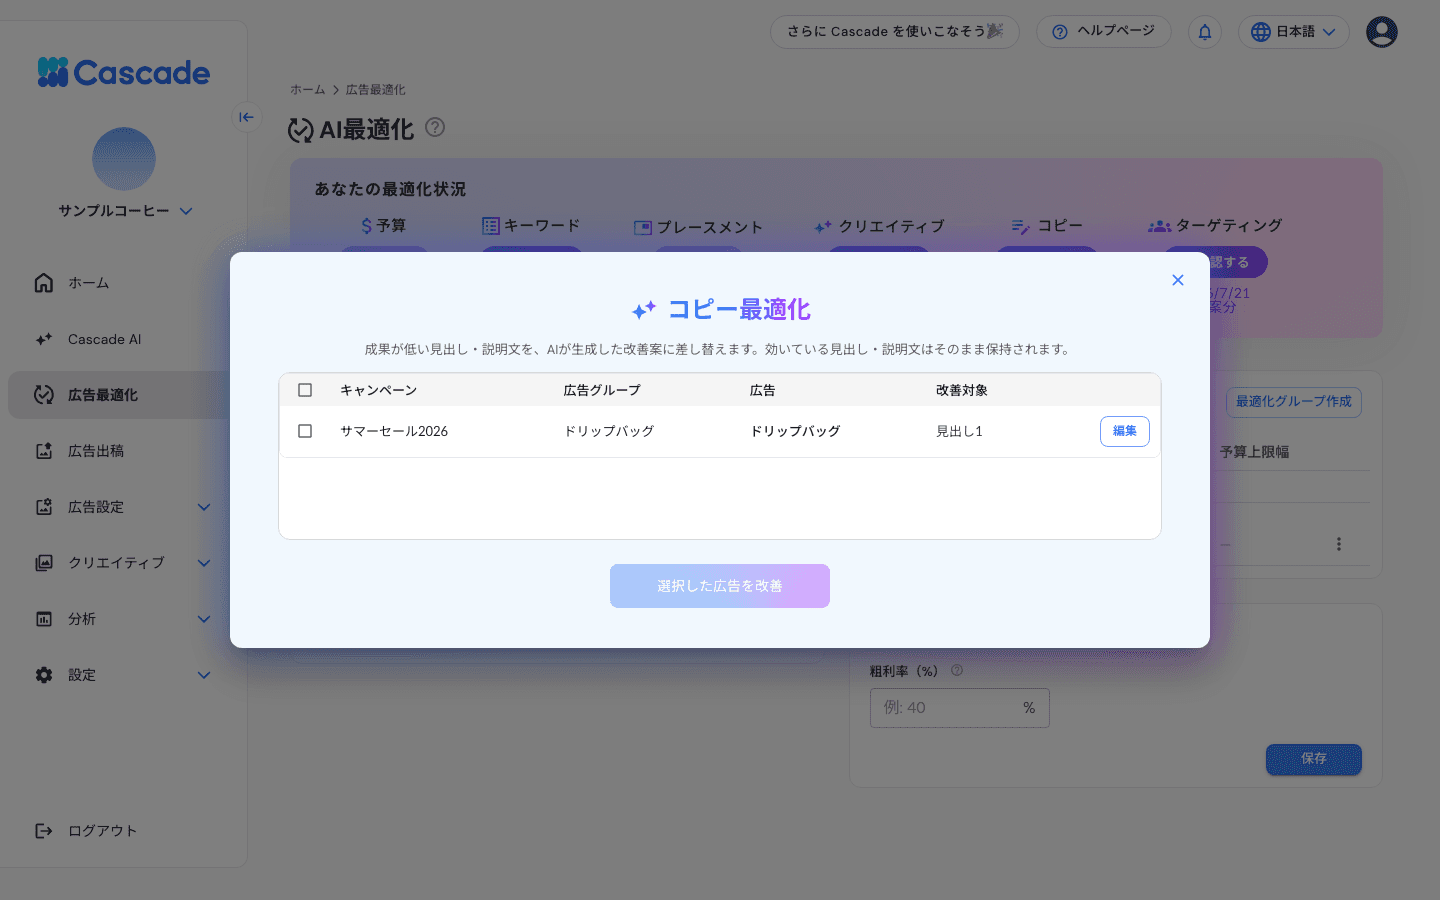The image size is (1440, 900).
Task: Click the 改善対象 column header
Action: point(962,390)
